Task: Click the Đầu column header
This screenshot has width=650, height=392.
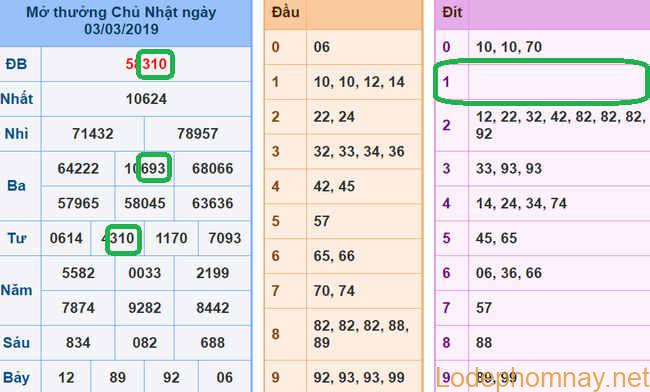Action: [x=286, y=12]
